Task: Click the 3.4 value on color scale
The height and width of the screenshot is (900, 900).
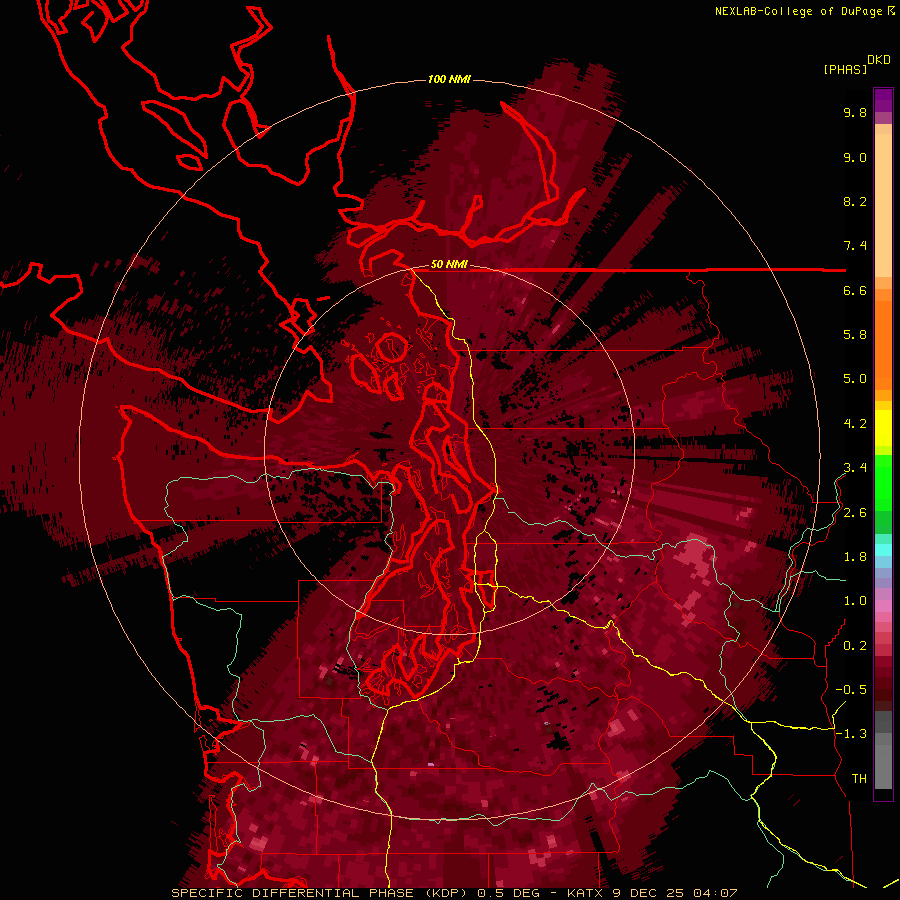Action: pyautogui.click(x=855, y=468)
